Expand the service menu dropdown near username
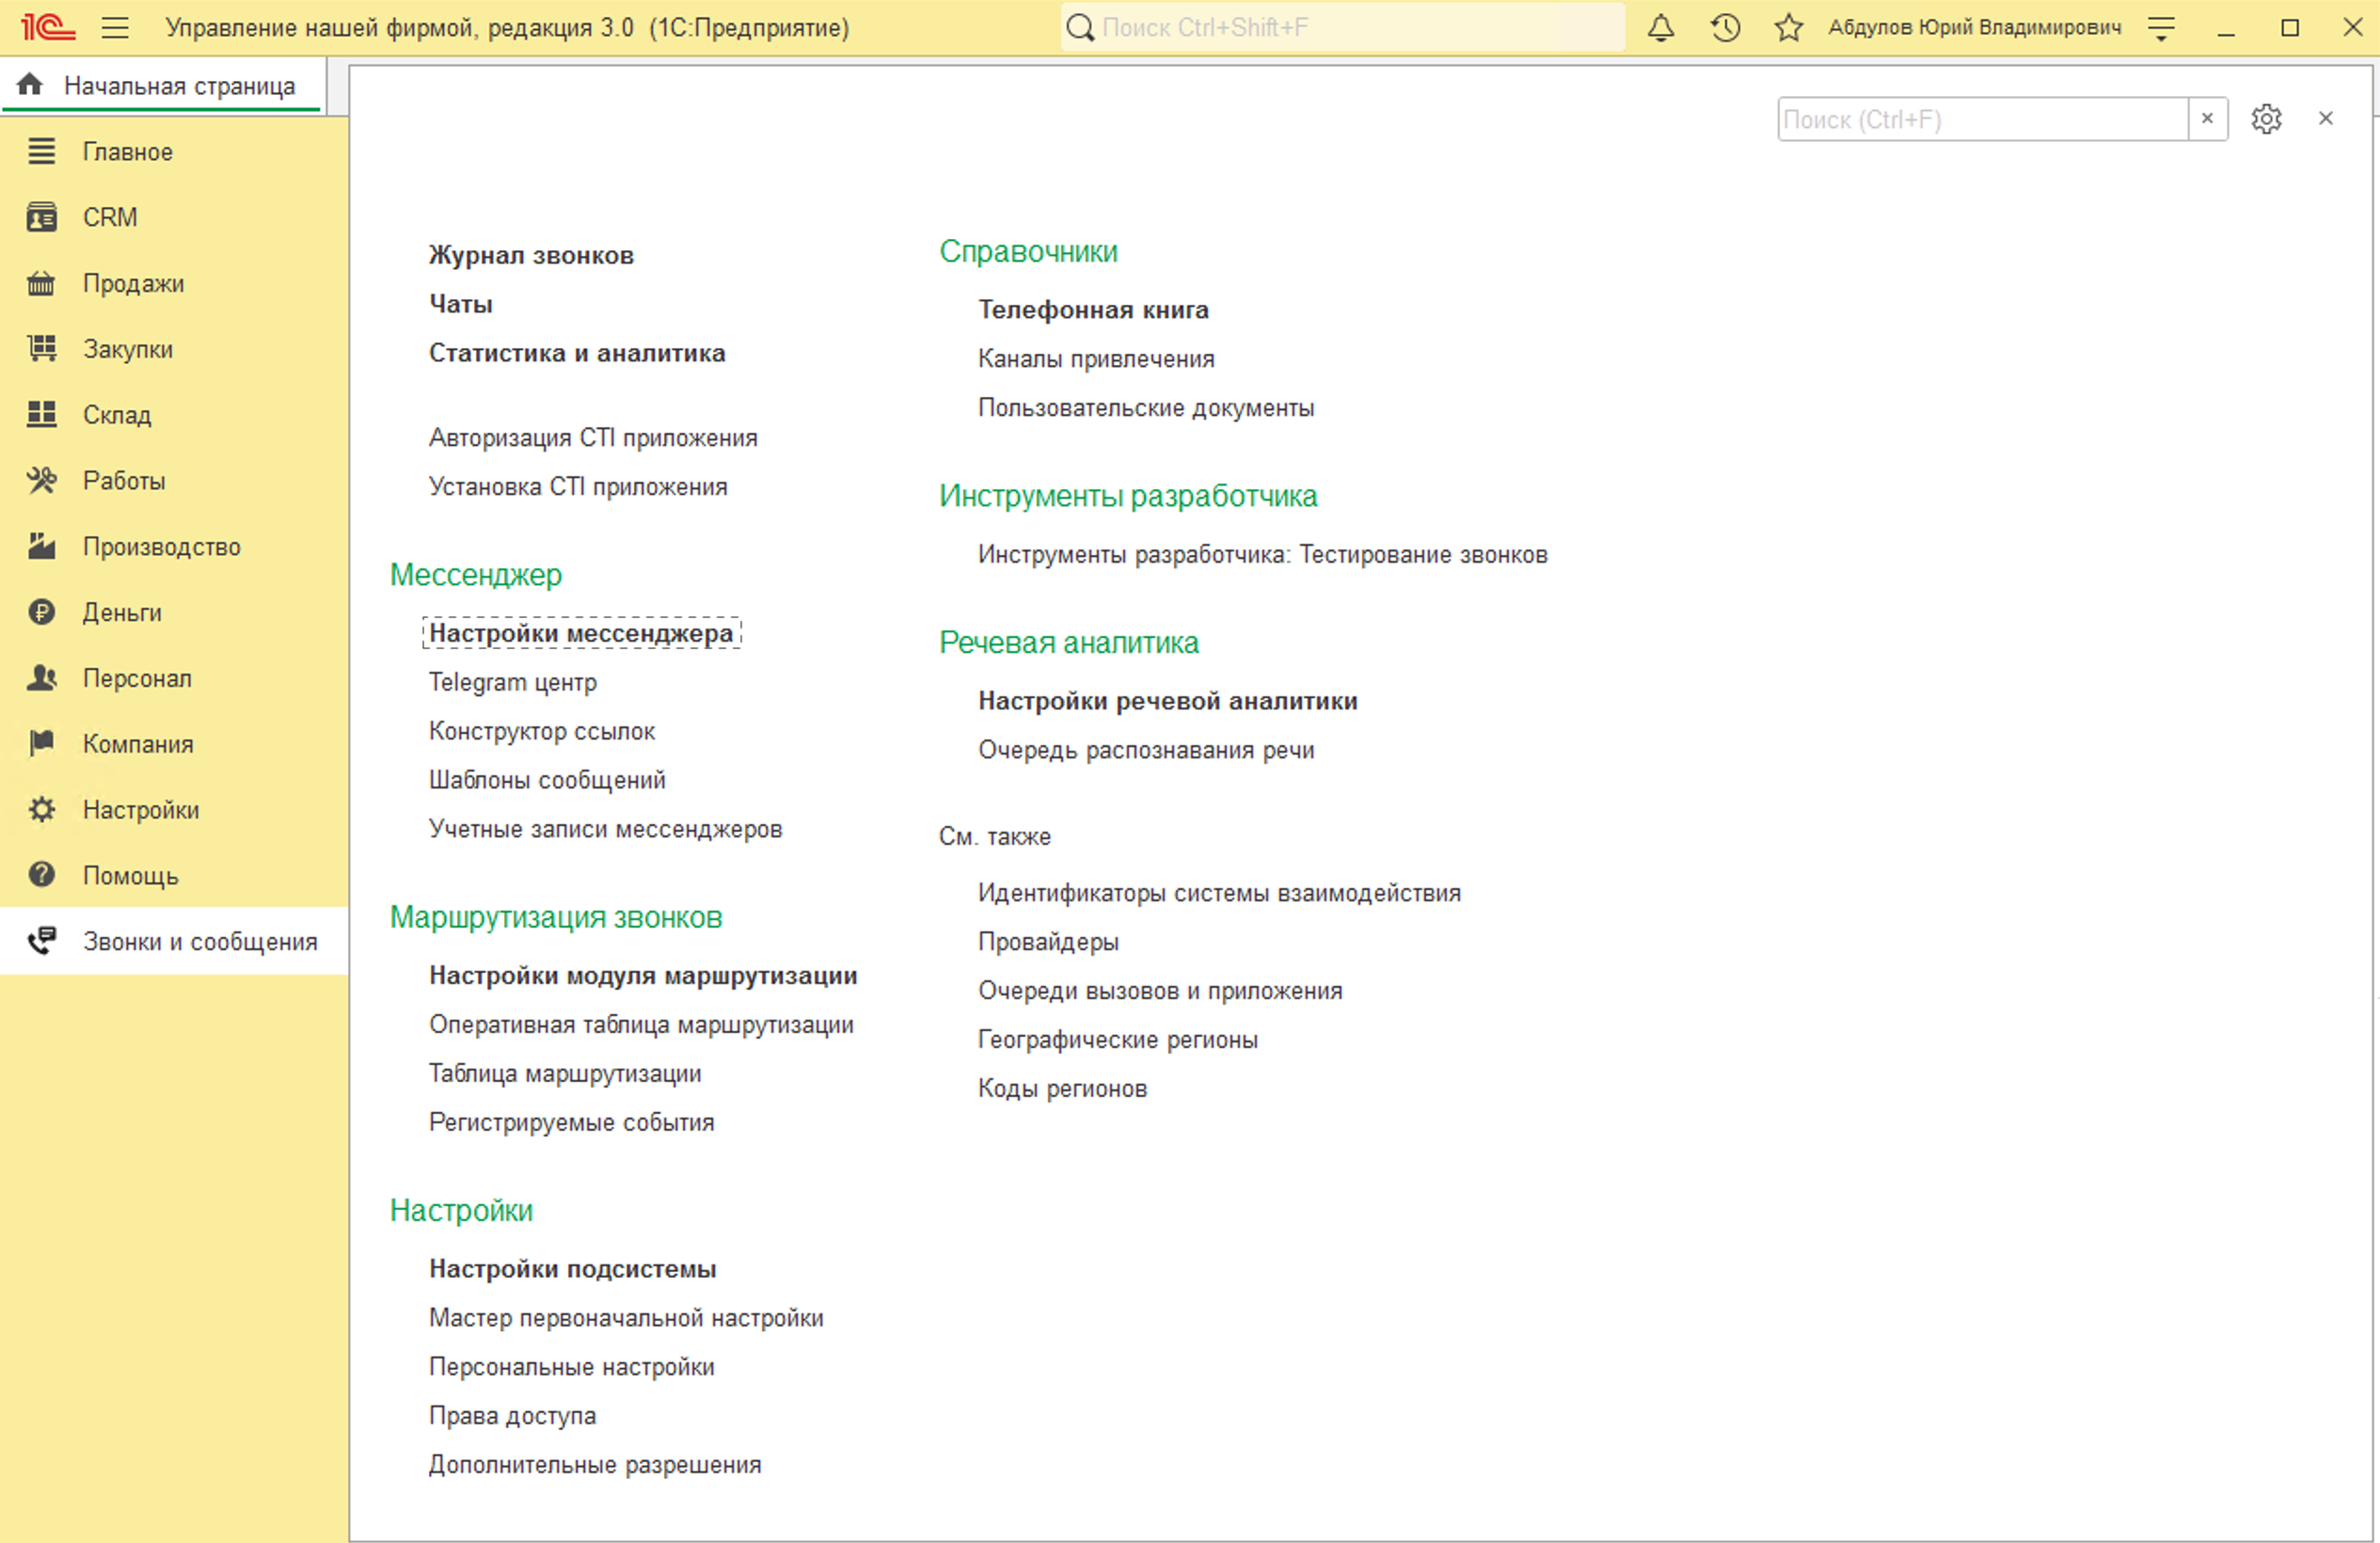Image resolution: width=2380 pixels, height=1543 pixels. click(x=2161, y=28)
